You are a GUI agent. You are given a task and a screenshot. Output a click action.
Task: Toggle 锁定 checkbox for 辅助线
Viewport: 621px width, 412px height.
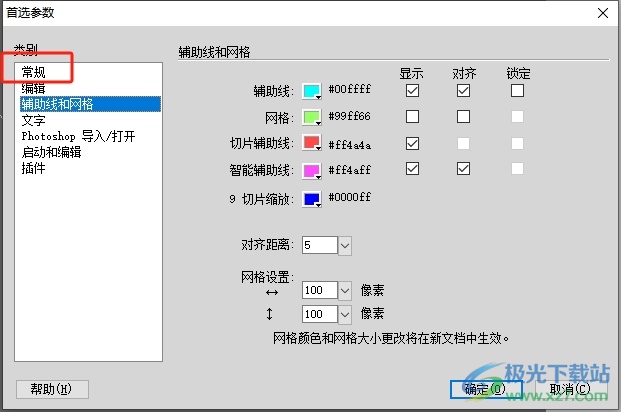[x=517, y=91]
